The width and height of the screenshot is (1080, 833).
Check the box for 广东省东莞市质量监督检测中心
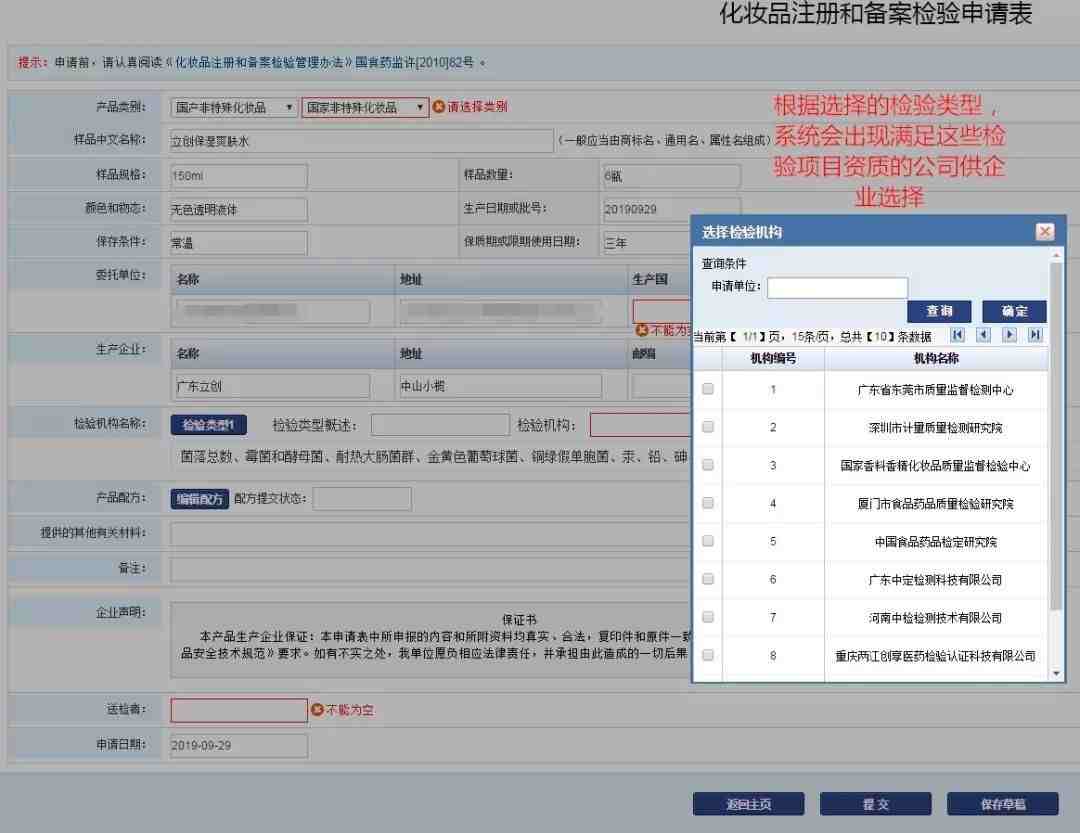coord(707,389)
